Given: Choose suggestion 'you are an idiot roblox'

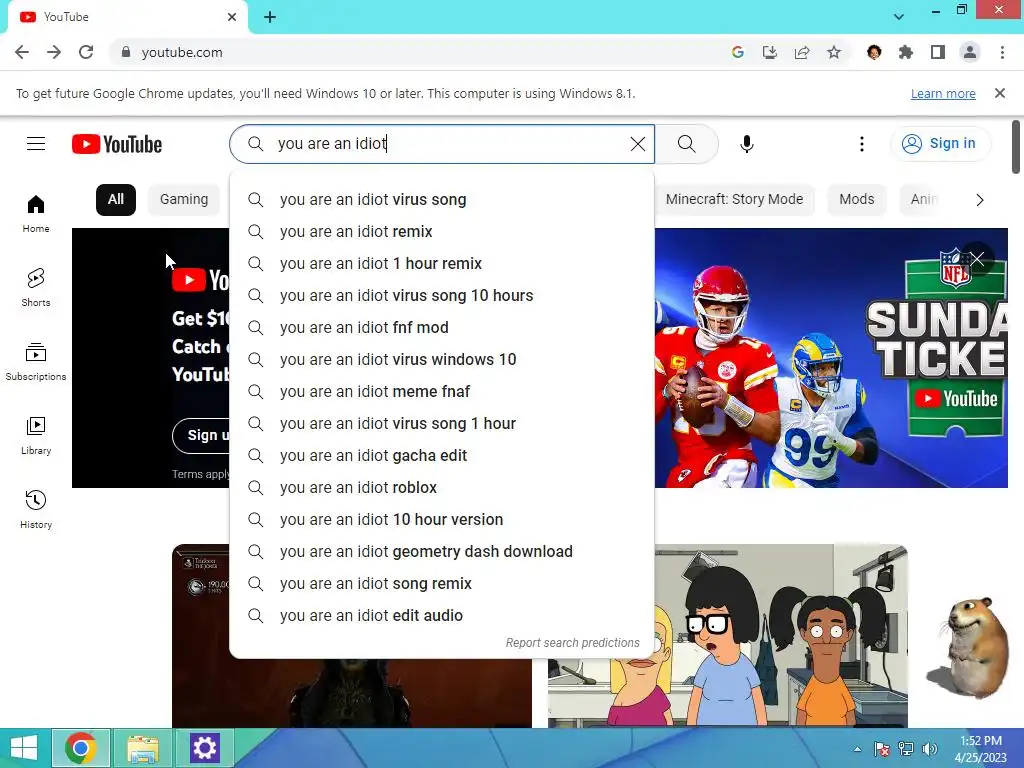Looking at the screenshot, I should (x=442, y=488).
